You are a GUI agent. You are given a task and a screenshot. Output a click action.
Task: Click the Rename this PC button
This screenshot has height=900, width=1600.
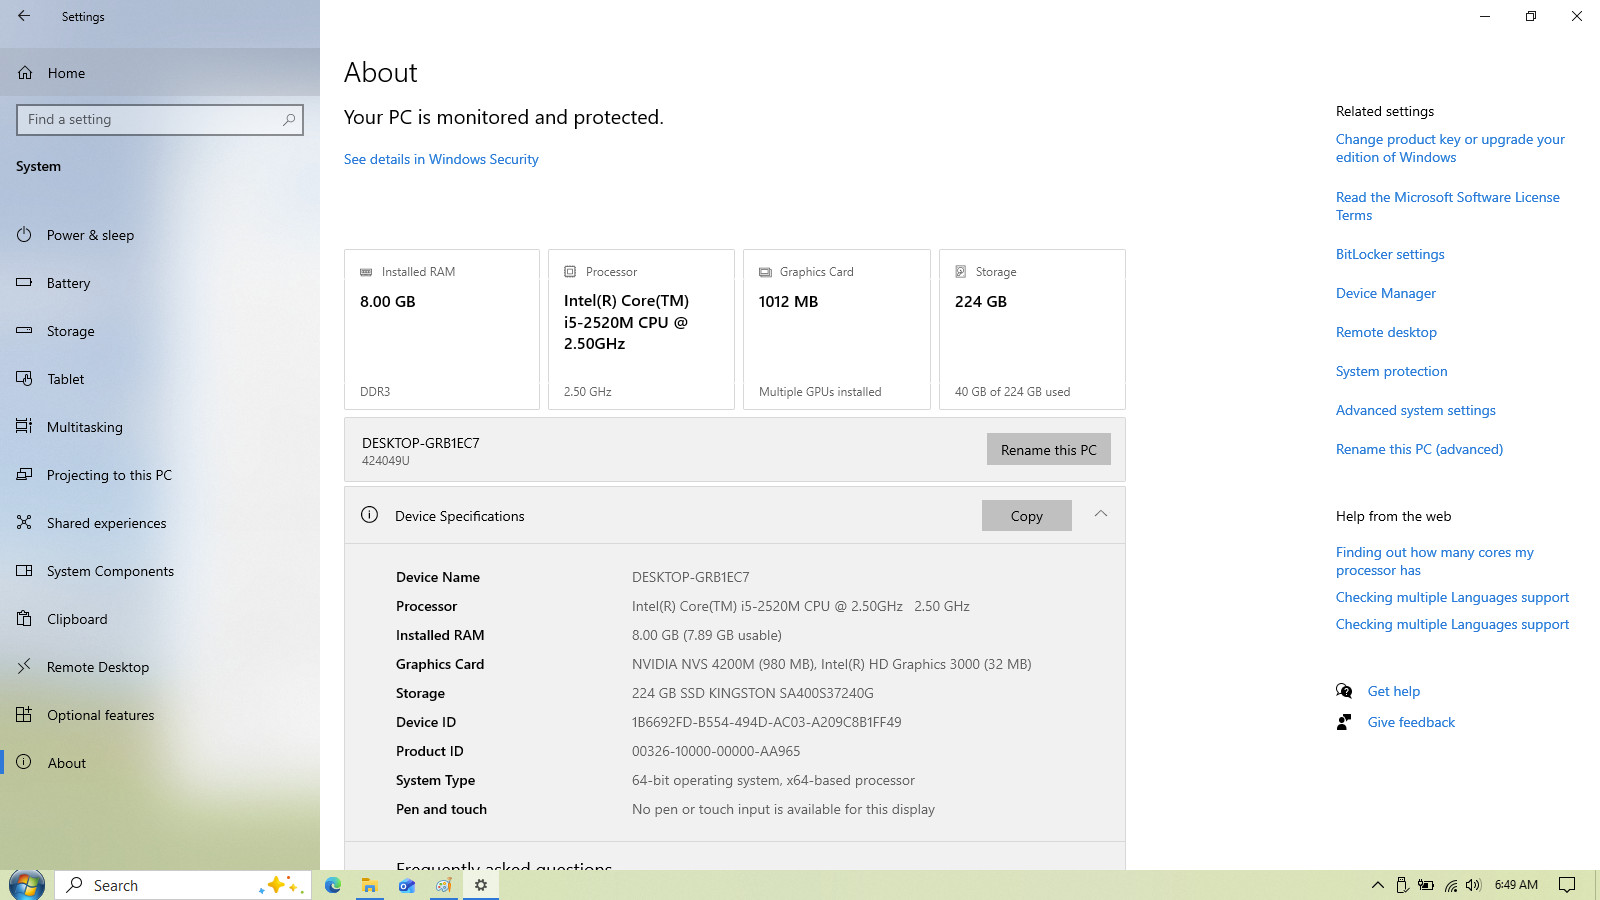point(1048,450)
